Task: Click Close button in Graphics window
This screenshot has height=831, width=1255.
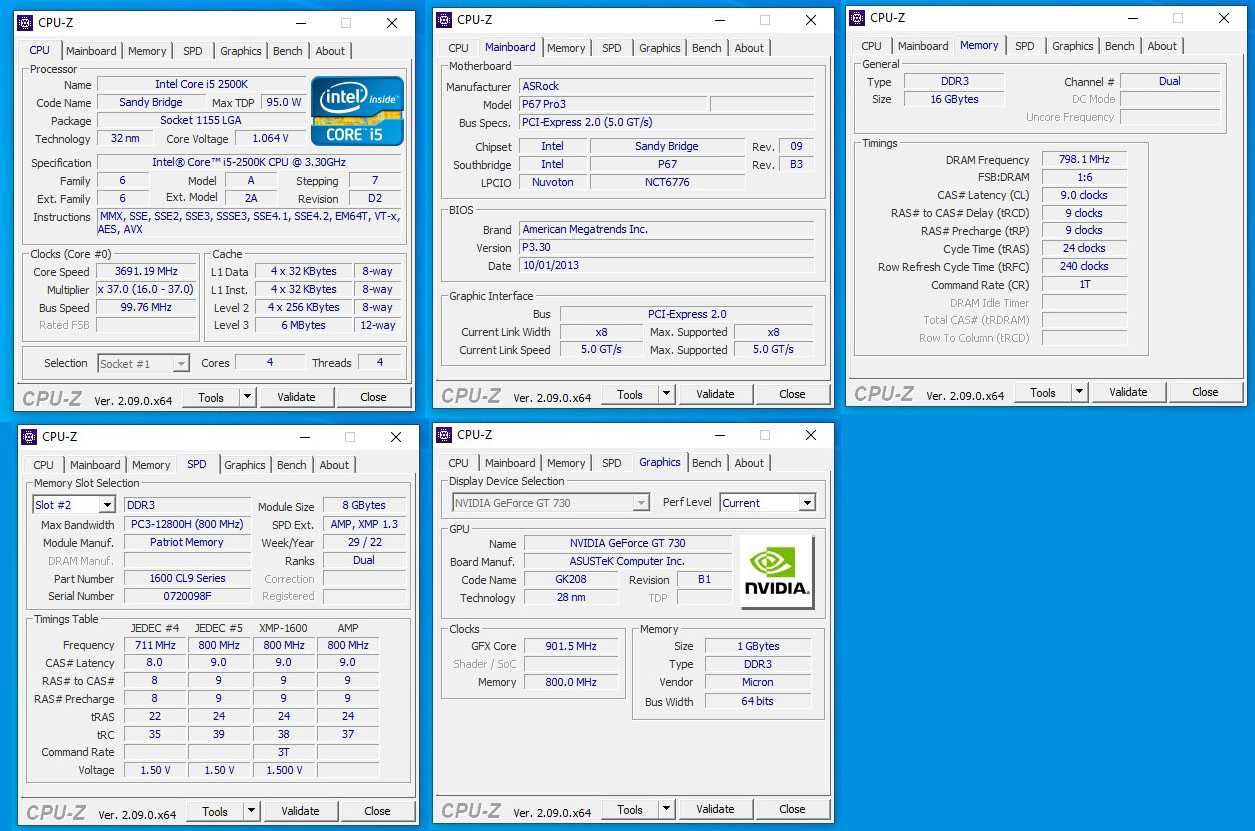Action: tap(792, 809)
